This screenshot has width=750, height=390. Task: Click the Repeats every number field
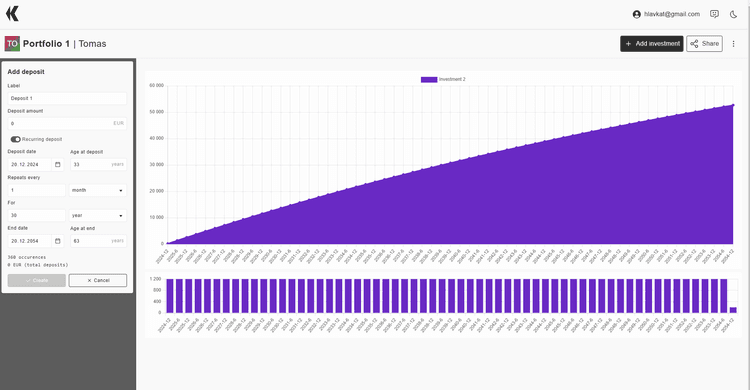(36, 190)
